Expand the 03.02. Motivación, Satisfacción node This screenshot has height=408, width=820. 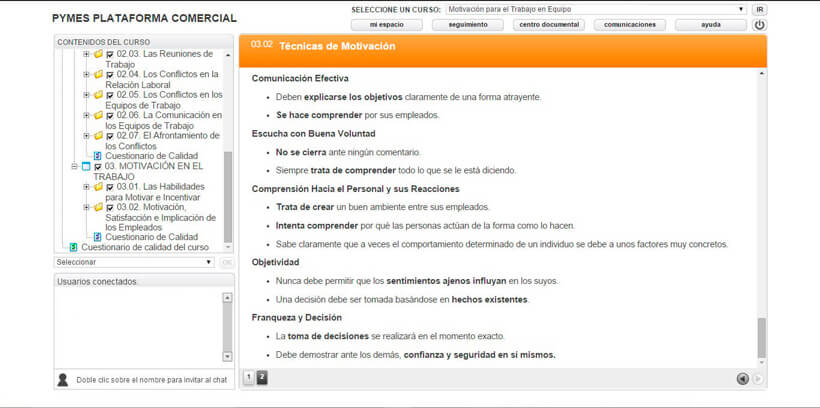click(86, 207)
